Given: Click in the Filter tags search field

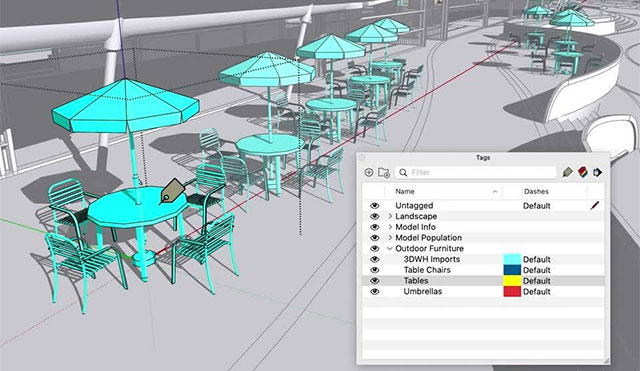Looking at the screenshot, I should tap(476, 173).
